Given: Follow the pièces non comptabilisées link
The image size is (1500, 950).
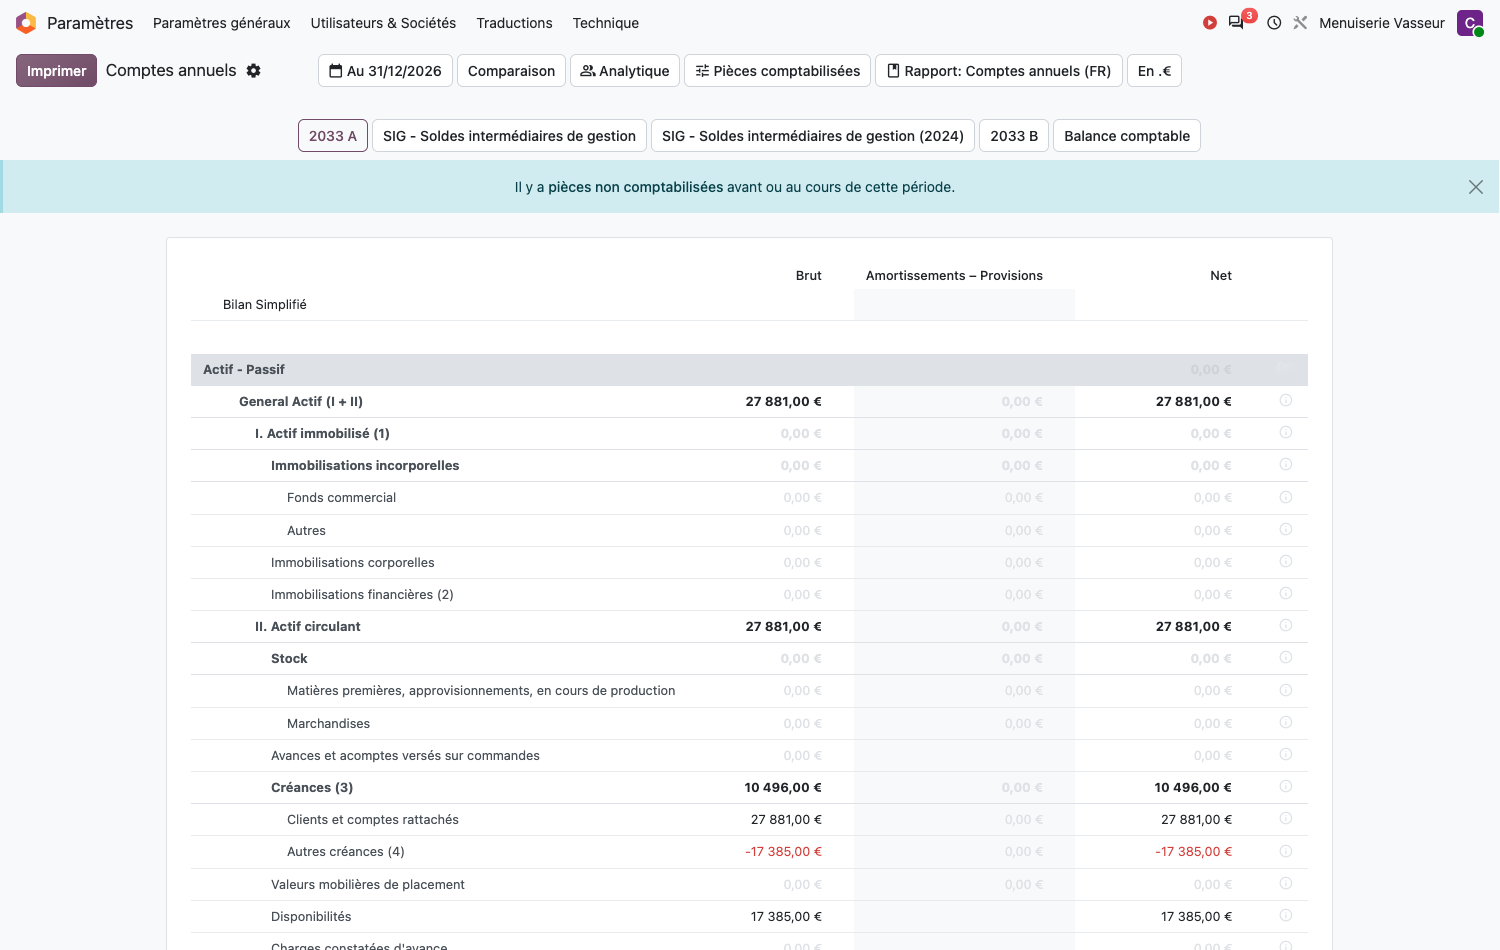Looking at the screenshot, I should pyautogui.click(x=635, y=187).
